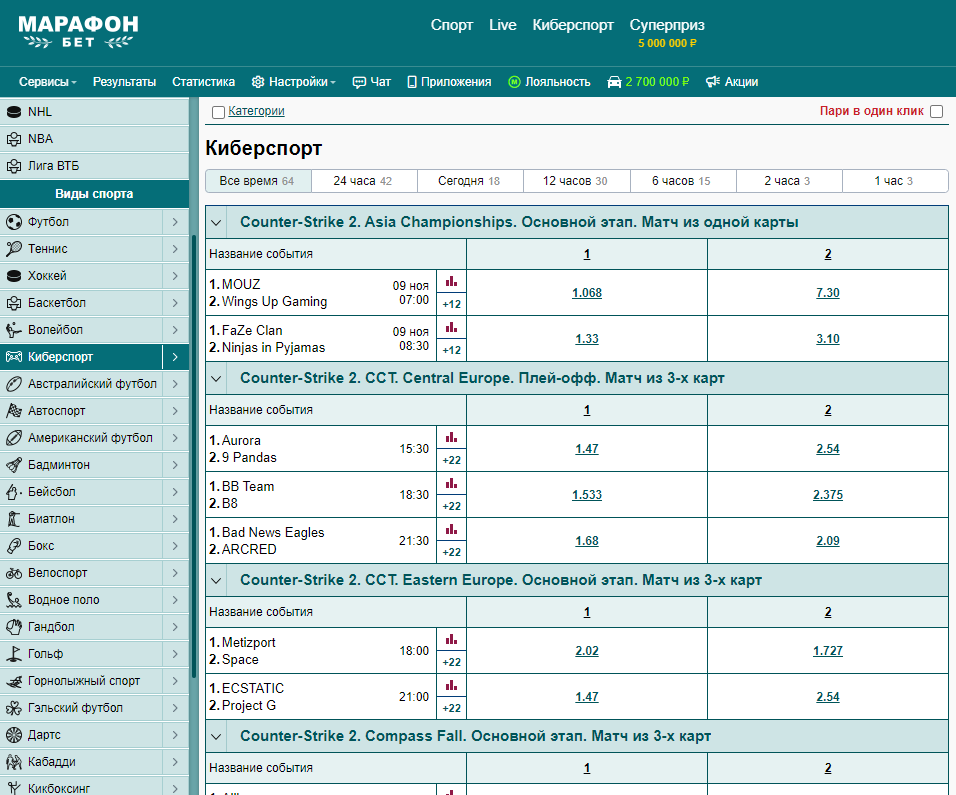Image resolution: width=956 pixels, height=795 pixels.
Task: Click the sidebar vertical scrollbar
Action: click(194, 457)
